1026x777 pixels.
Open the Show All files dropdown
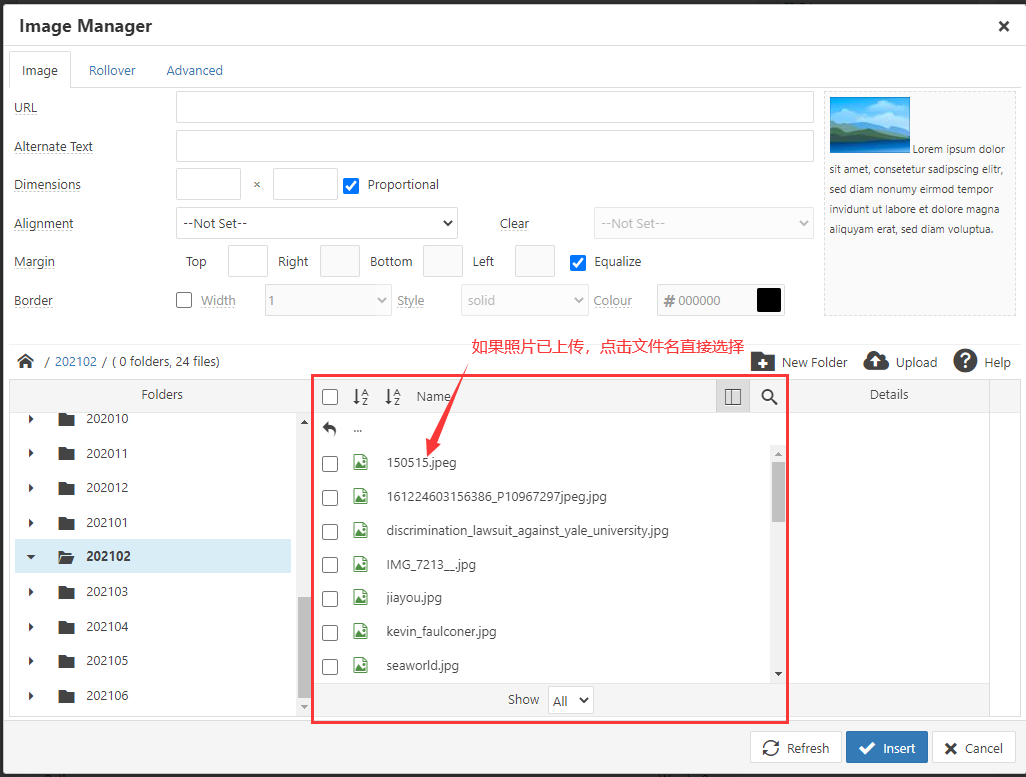(571, 700)
